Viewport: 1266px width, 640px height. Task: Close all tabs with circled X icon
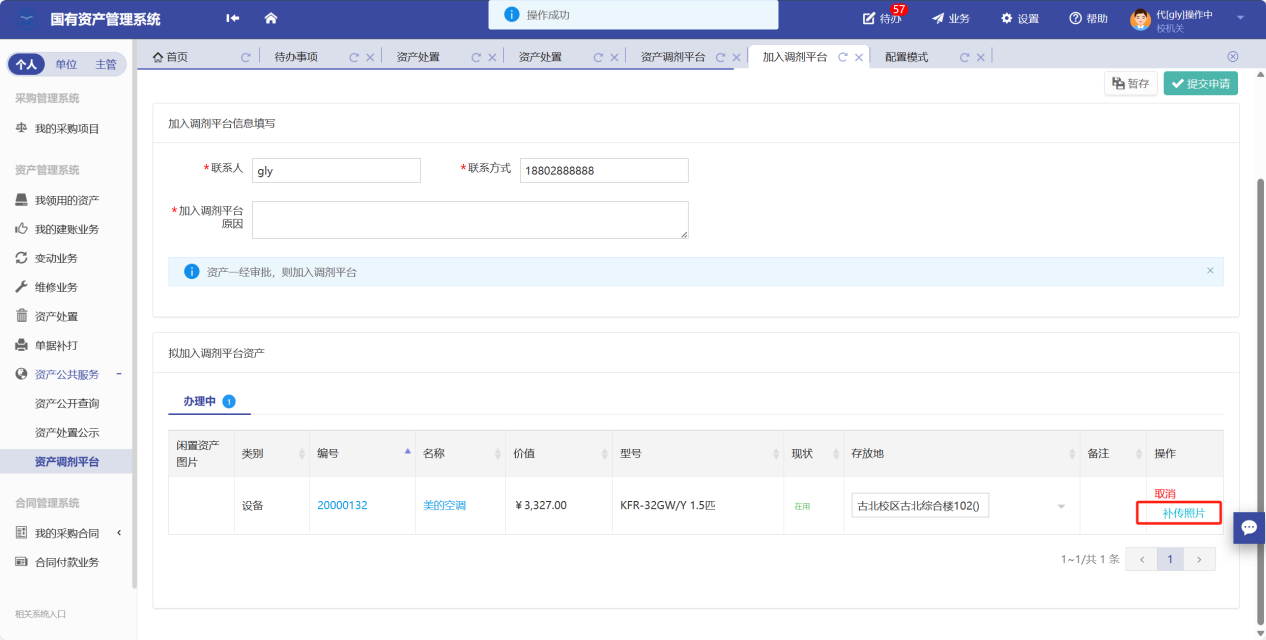click(x=1232, y=57)
